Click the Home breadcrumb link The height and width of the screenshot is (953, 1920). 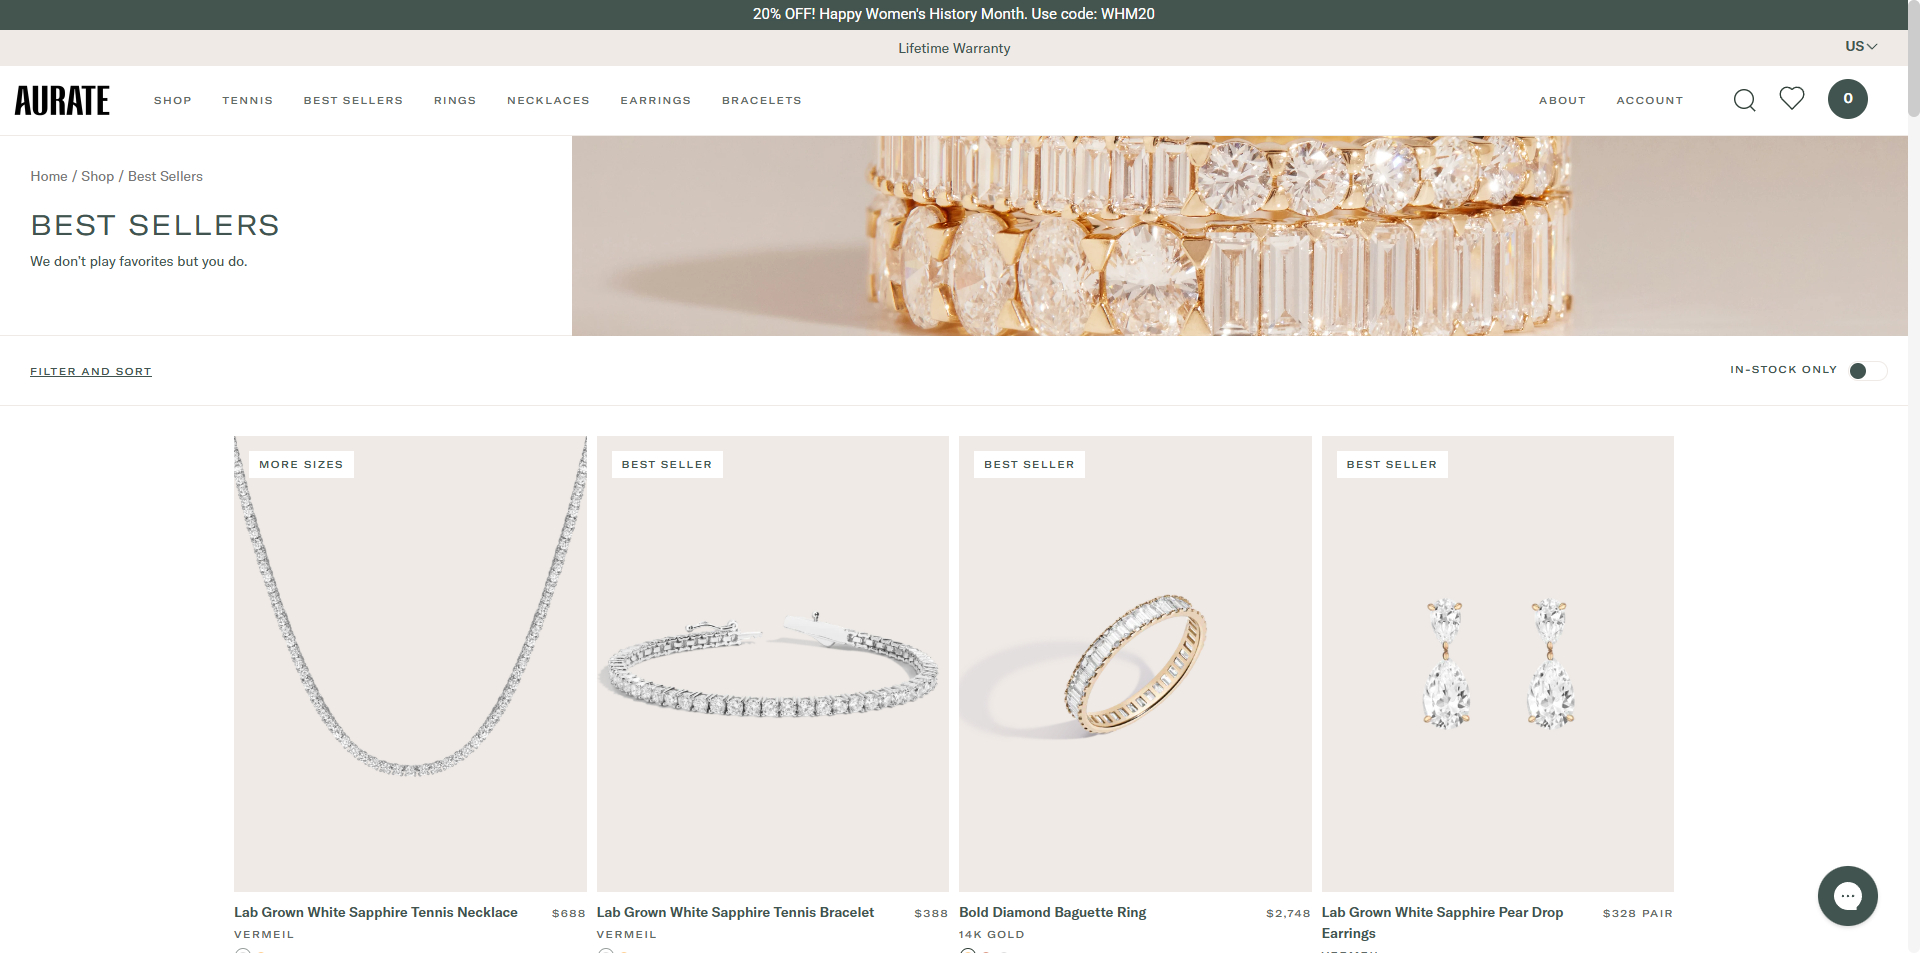coord(49,177)
